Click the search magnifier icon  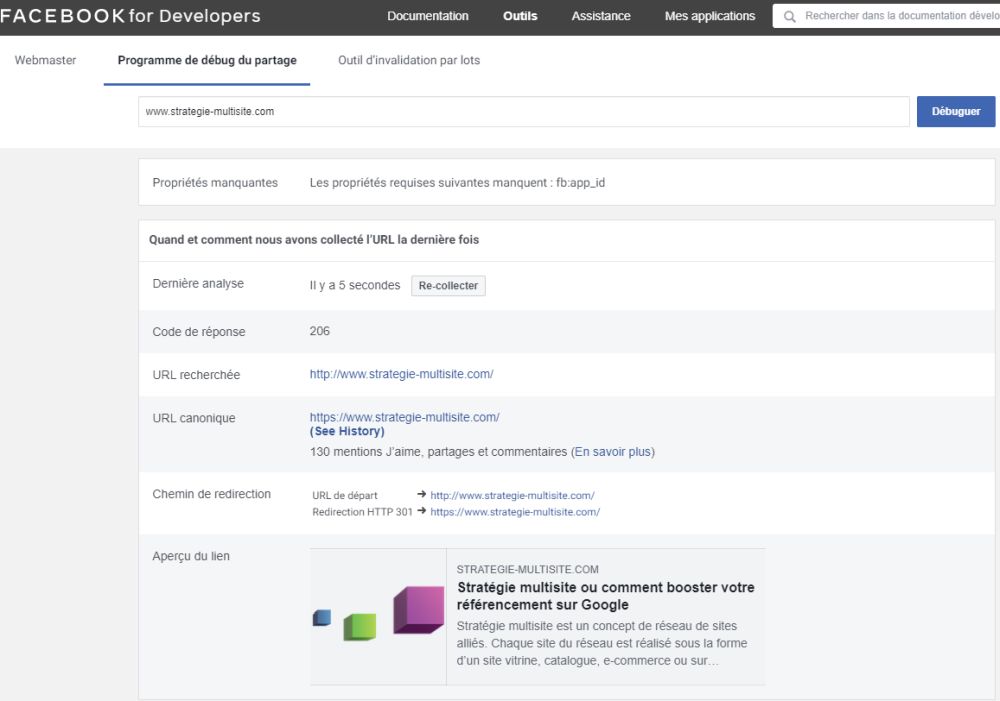[x=790, y=17]
